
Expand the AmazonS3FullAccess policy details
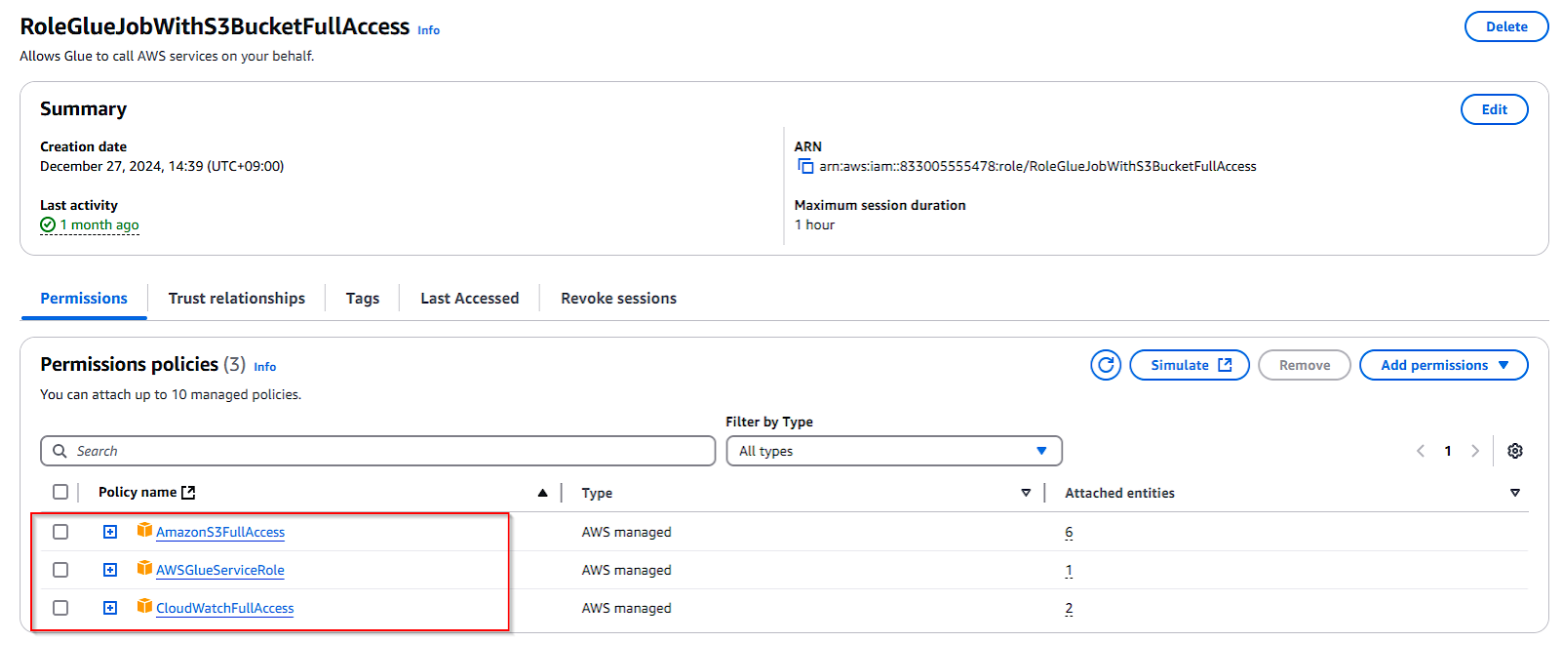tap(111, 532)
